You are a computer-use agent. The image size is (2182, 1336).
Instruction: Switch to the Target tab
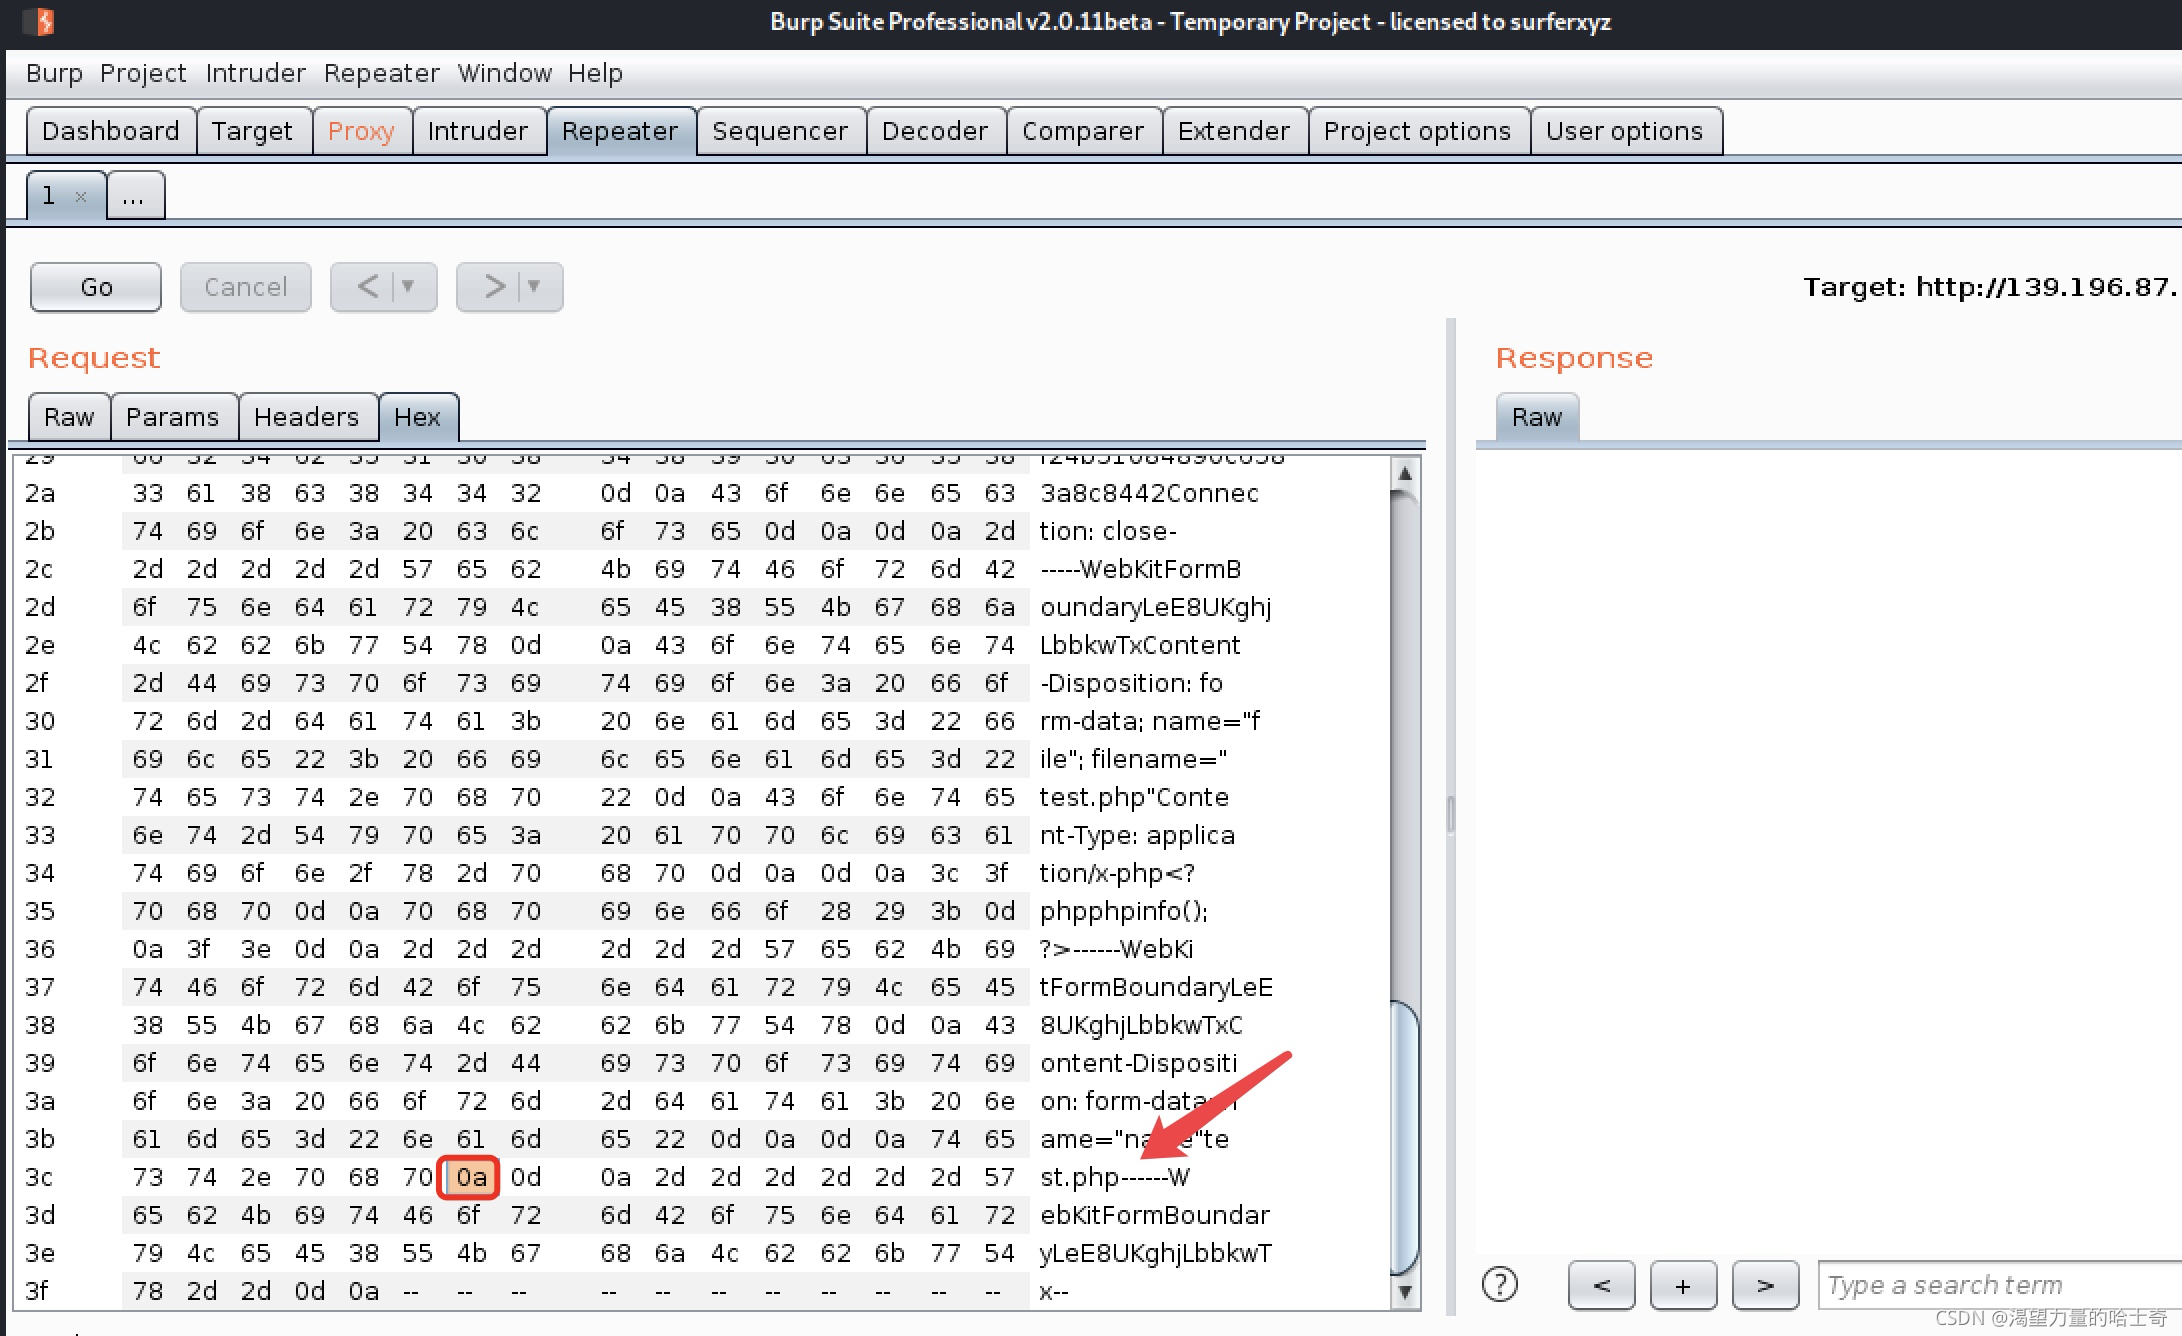point(252,131)
